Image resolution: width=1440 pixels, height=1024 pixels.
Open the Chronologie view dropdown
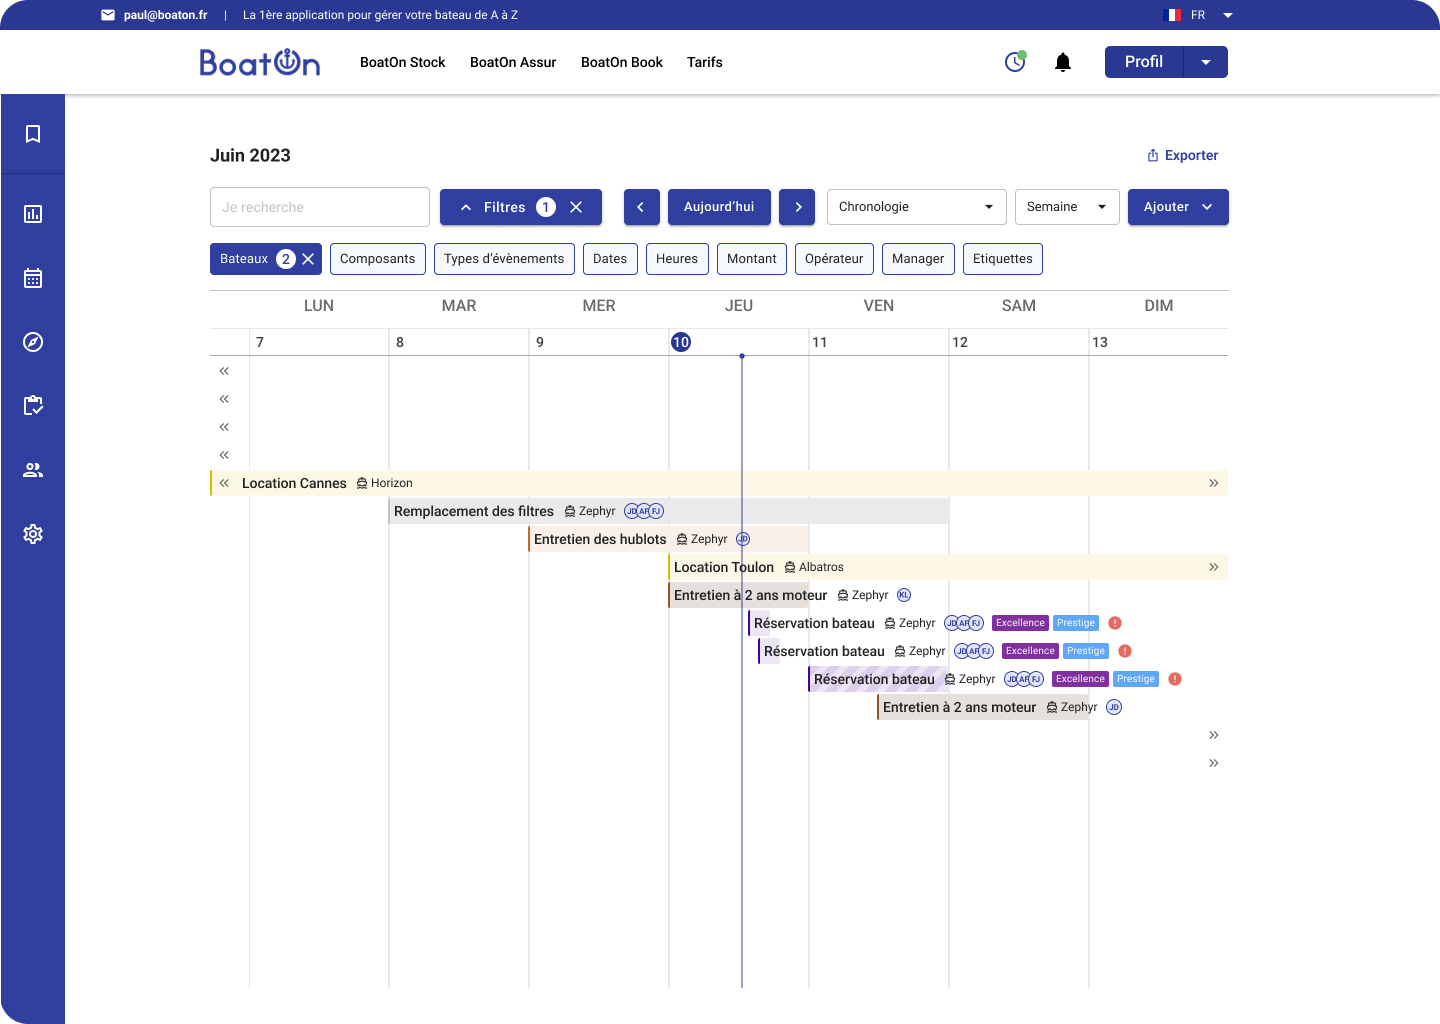916,207
